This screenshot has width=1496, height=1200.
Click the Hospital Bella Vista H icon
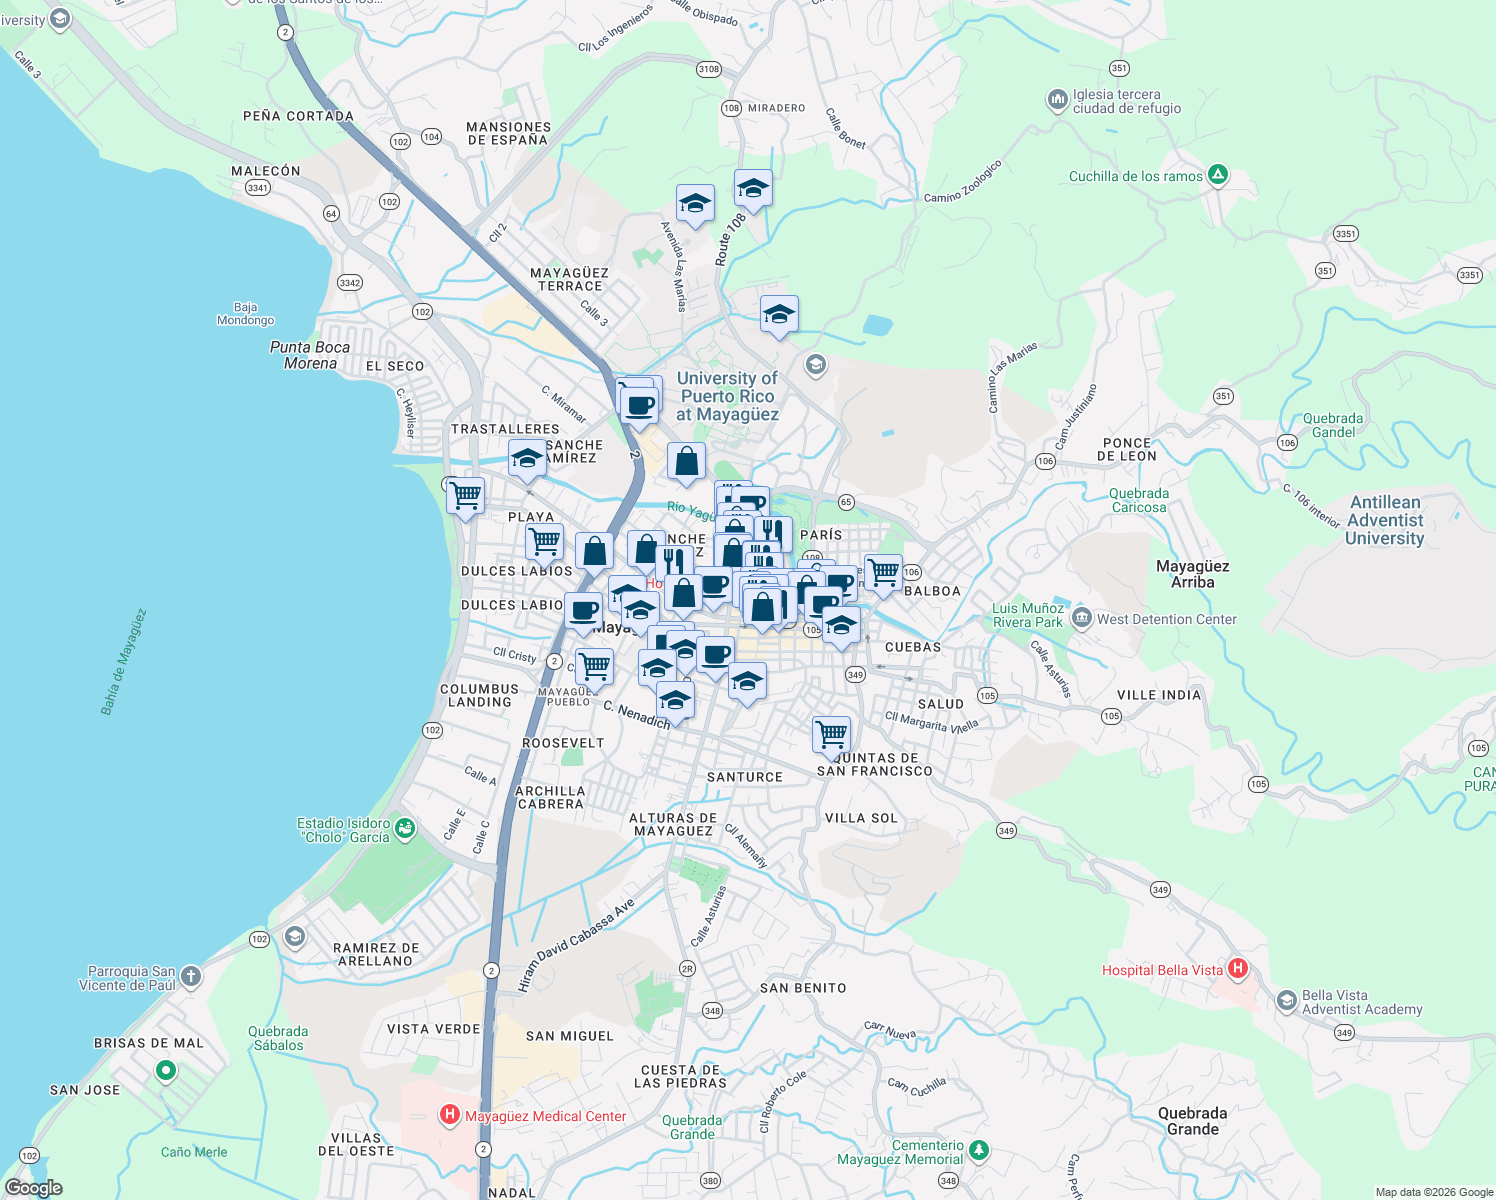(x=1238, y=968)
